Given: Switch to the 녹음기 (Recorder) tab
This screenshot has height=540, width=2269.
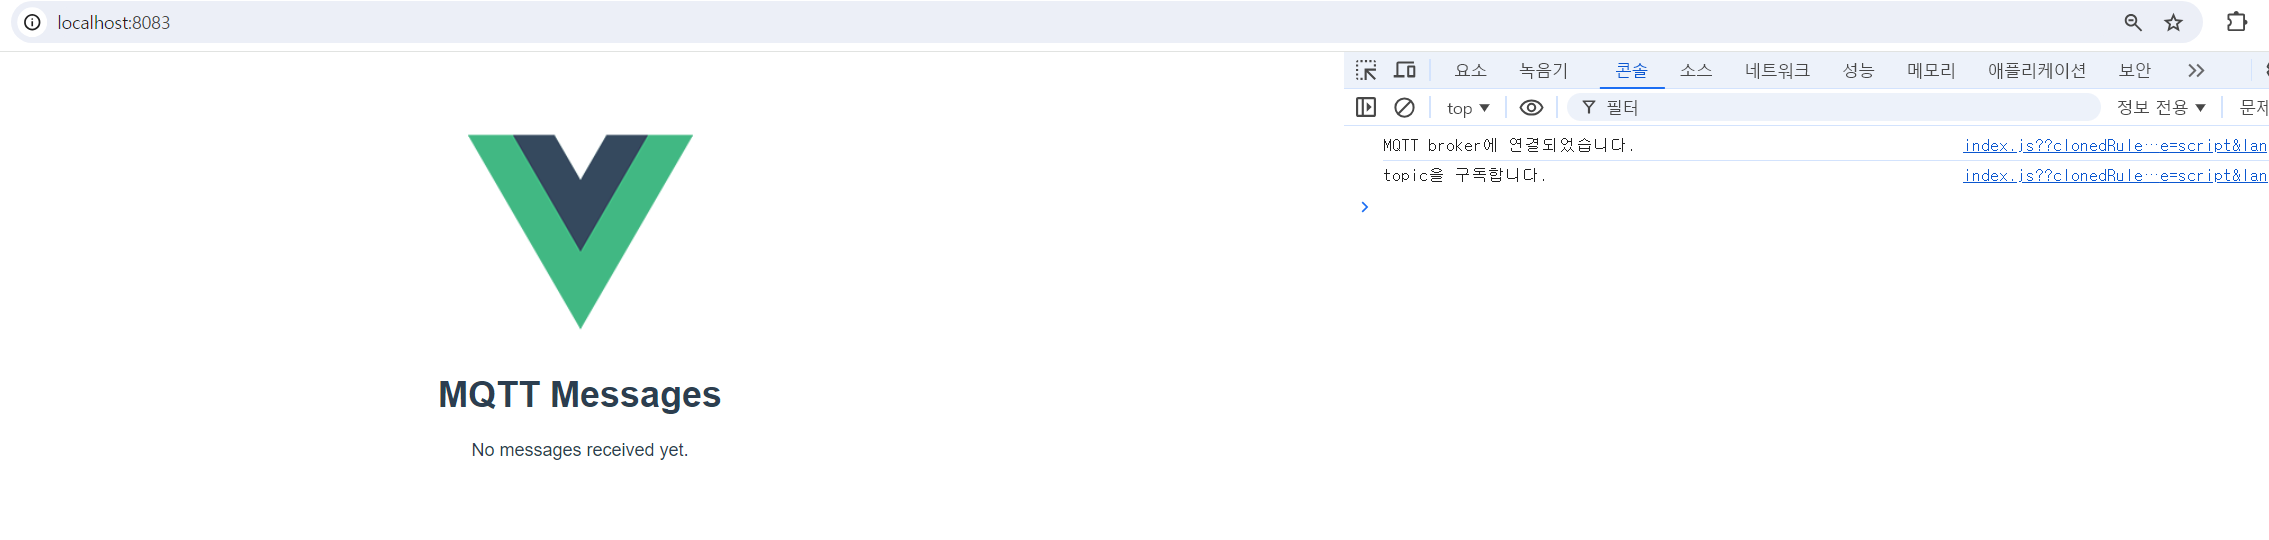Looking at the screenshot, I should click(1543, 70).
